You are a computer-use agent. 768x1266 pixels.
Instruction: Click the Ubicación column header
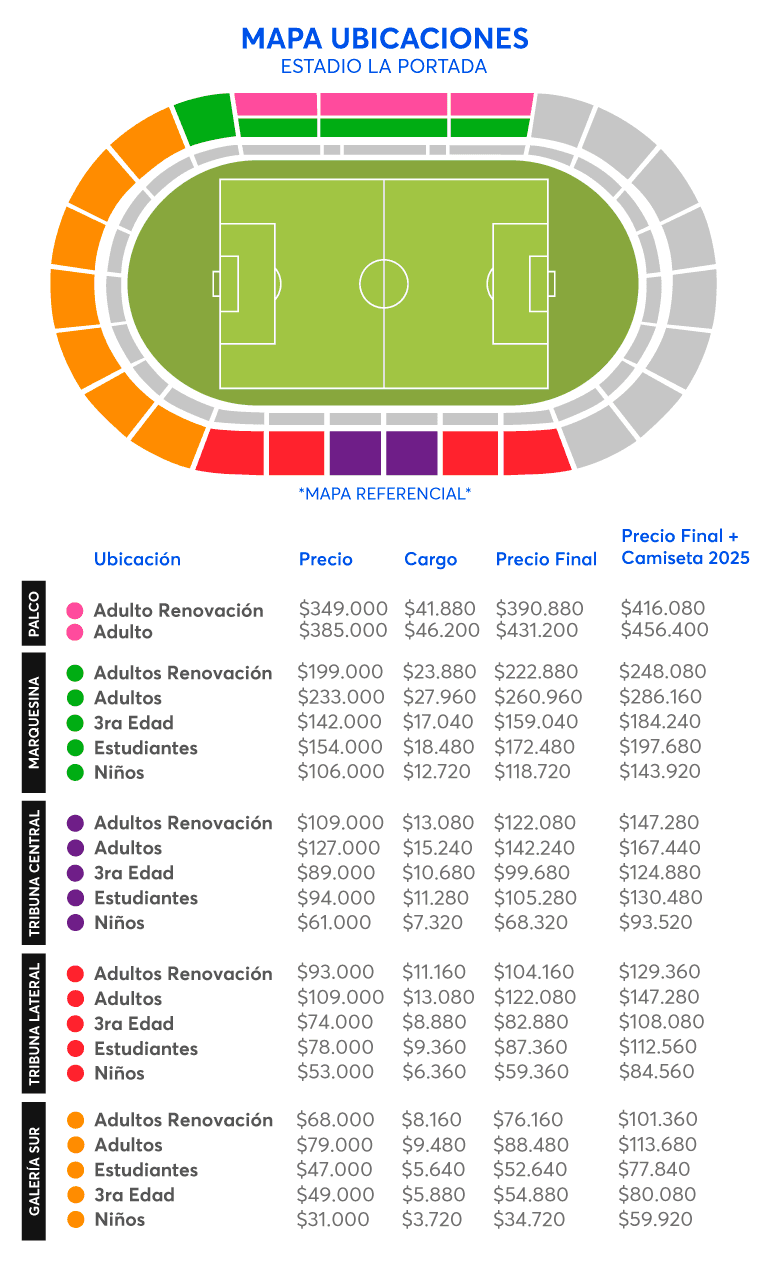click(137, 559)
